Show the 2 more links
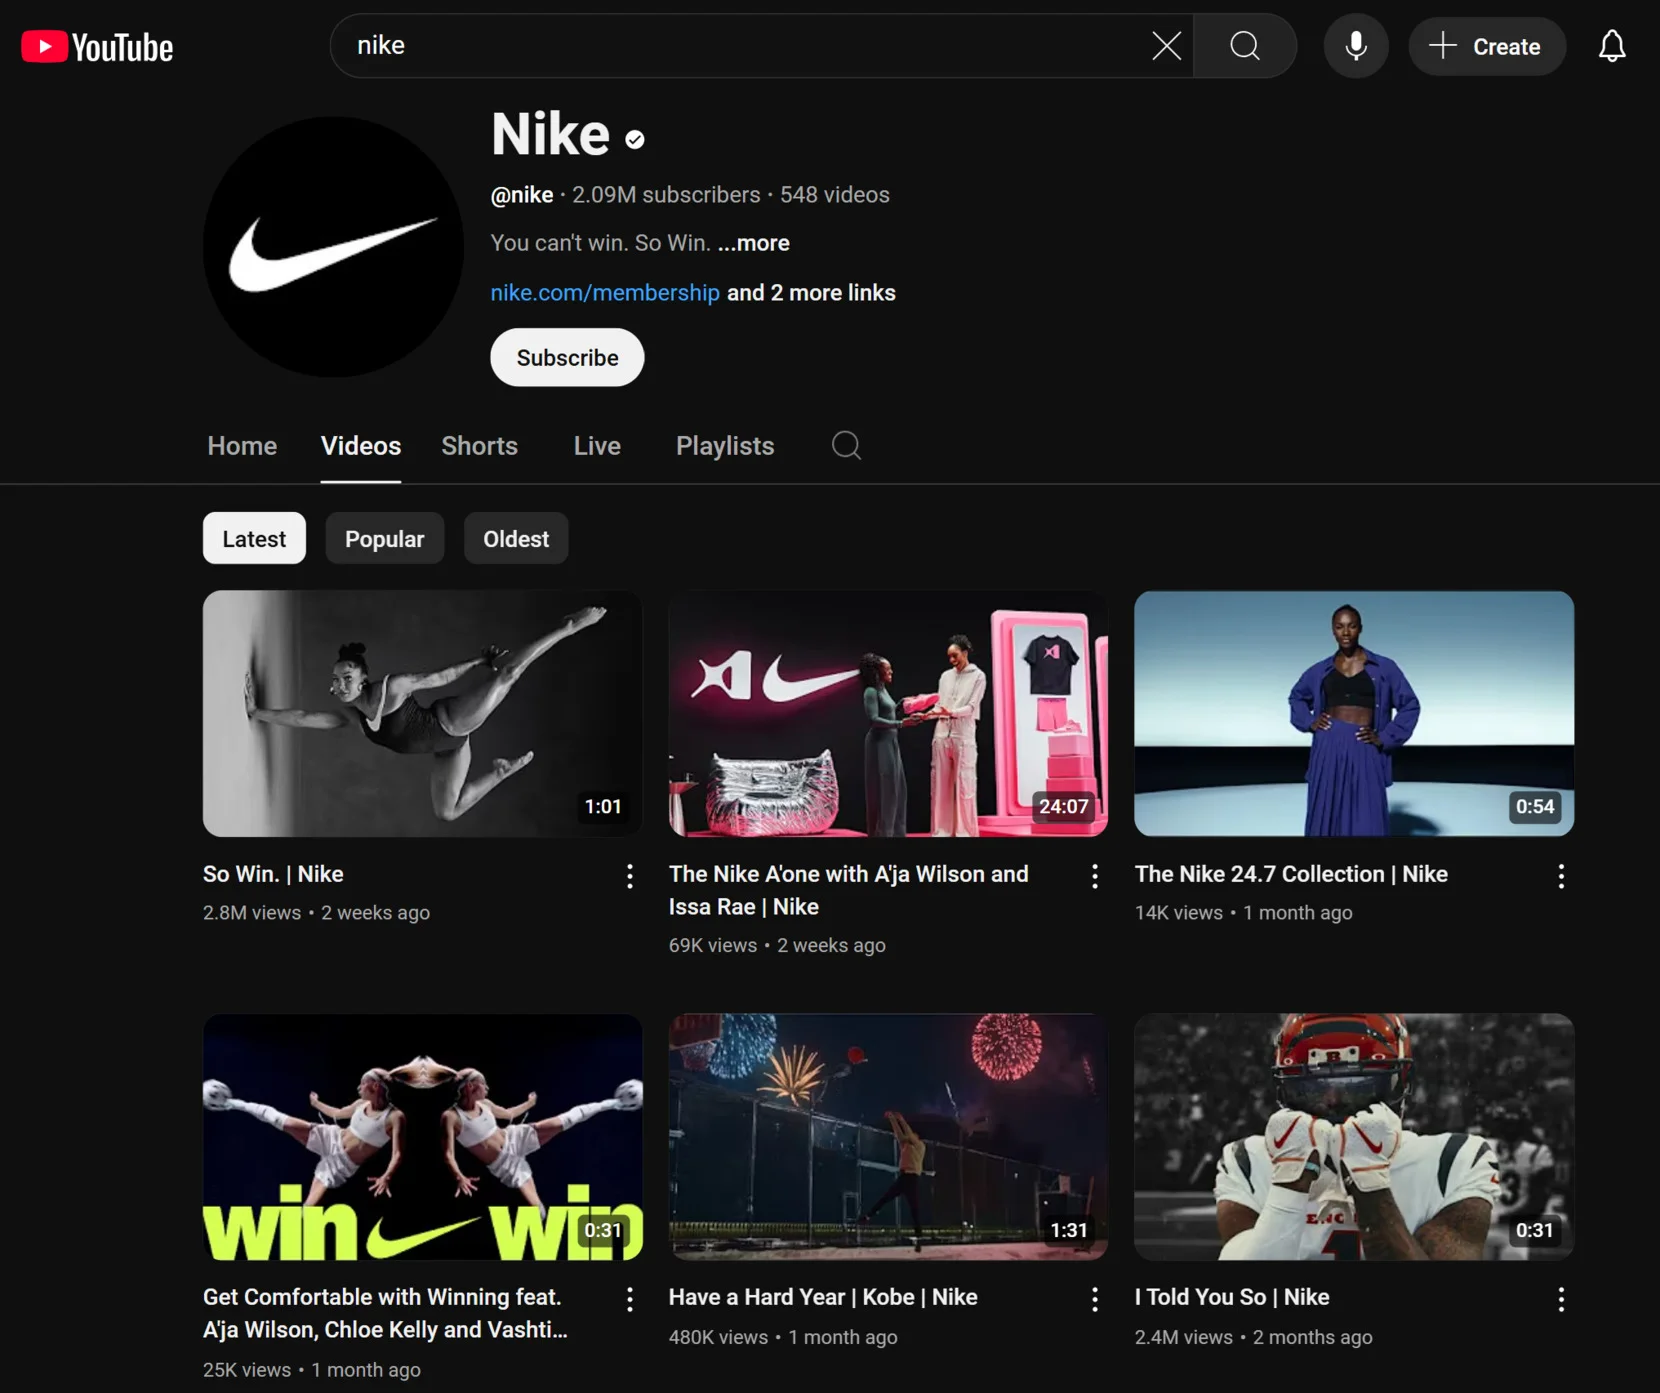 (811, 293)
